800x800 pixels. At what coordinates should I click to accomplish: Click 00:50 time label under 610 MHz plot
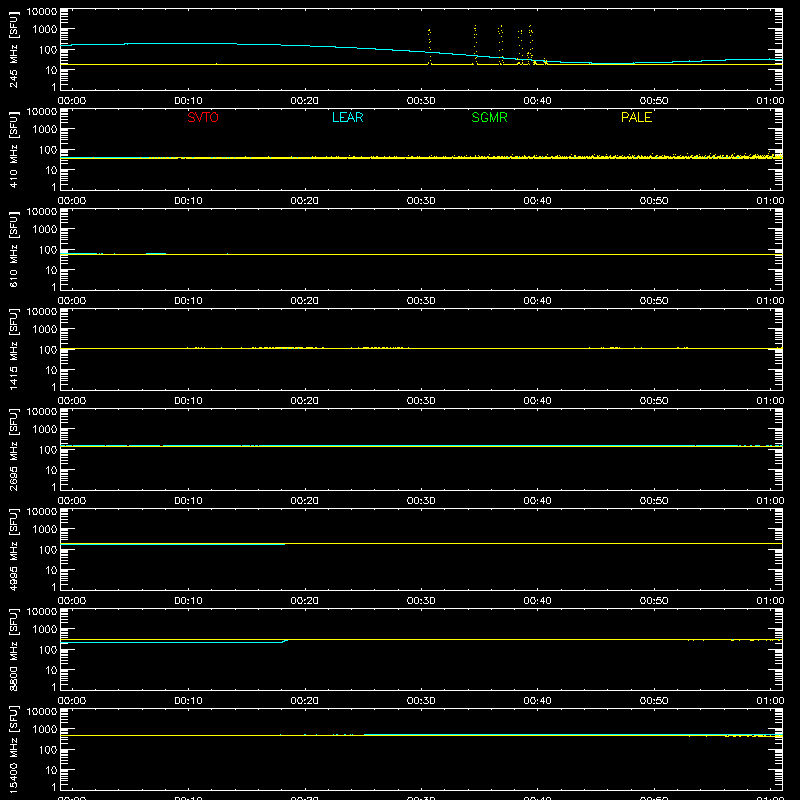[x=654, y=301]
